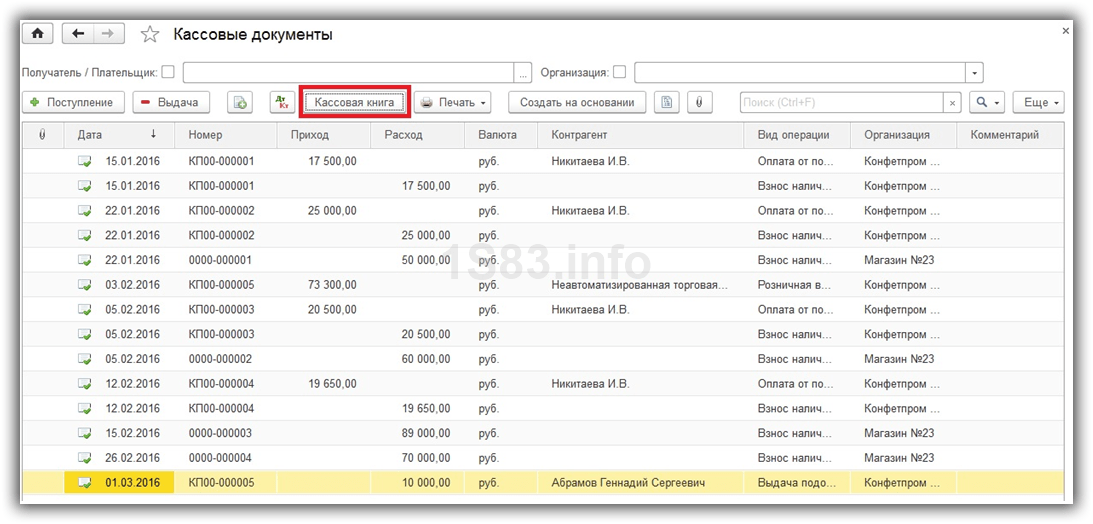The width and height of the screenshot is (1093, 524).
Task: Click the Home icon button
Action: (38, 34)
